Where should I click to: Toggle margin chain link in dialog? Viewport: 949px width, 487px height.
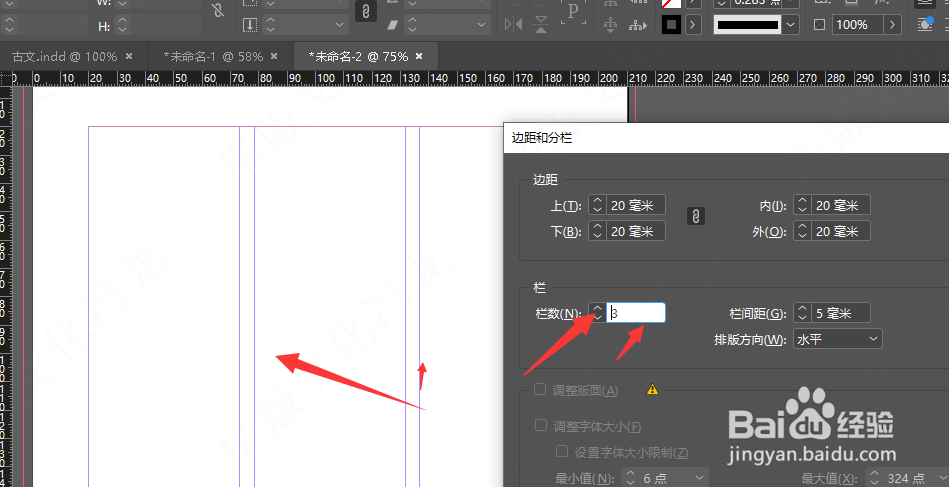point(696,216)
